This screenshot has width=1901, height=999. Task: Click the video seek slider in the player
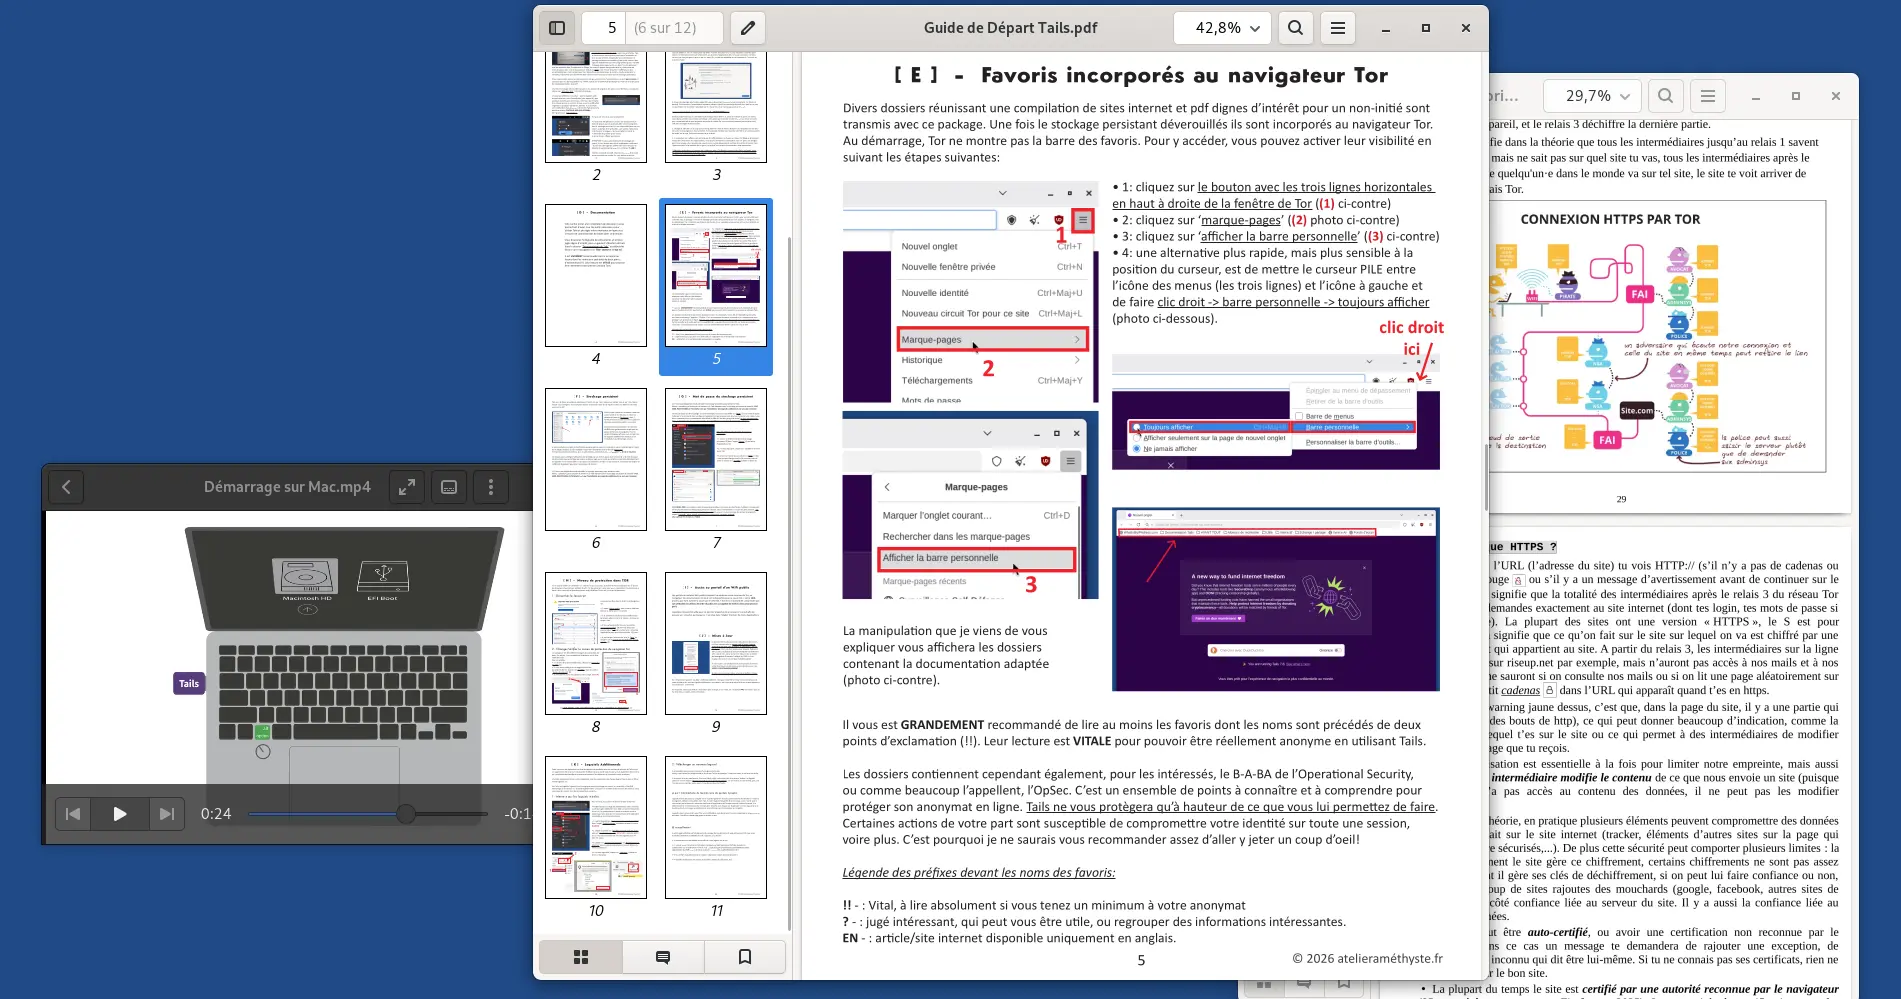click(x=368, y=814)
